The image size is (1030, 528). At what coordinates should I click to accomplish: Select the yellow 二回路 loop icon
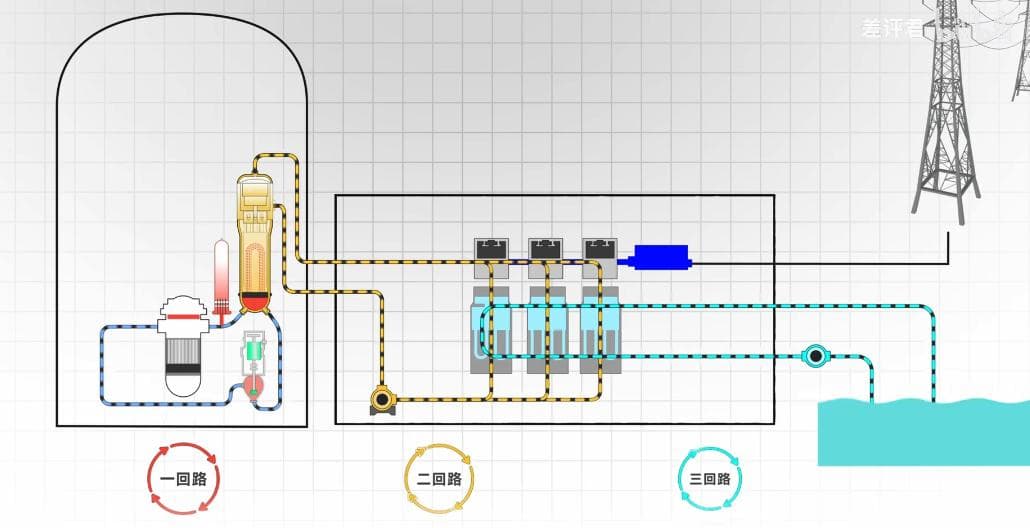click(x=440, y=478)
